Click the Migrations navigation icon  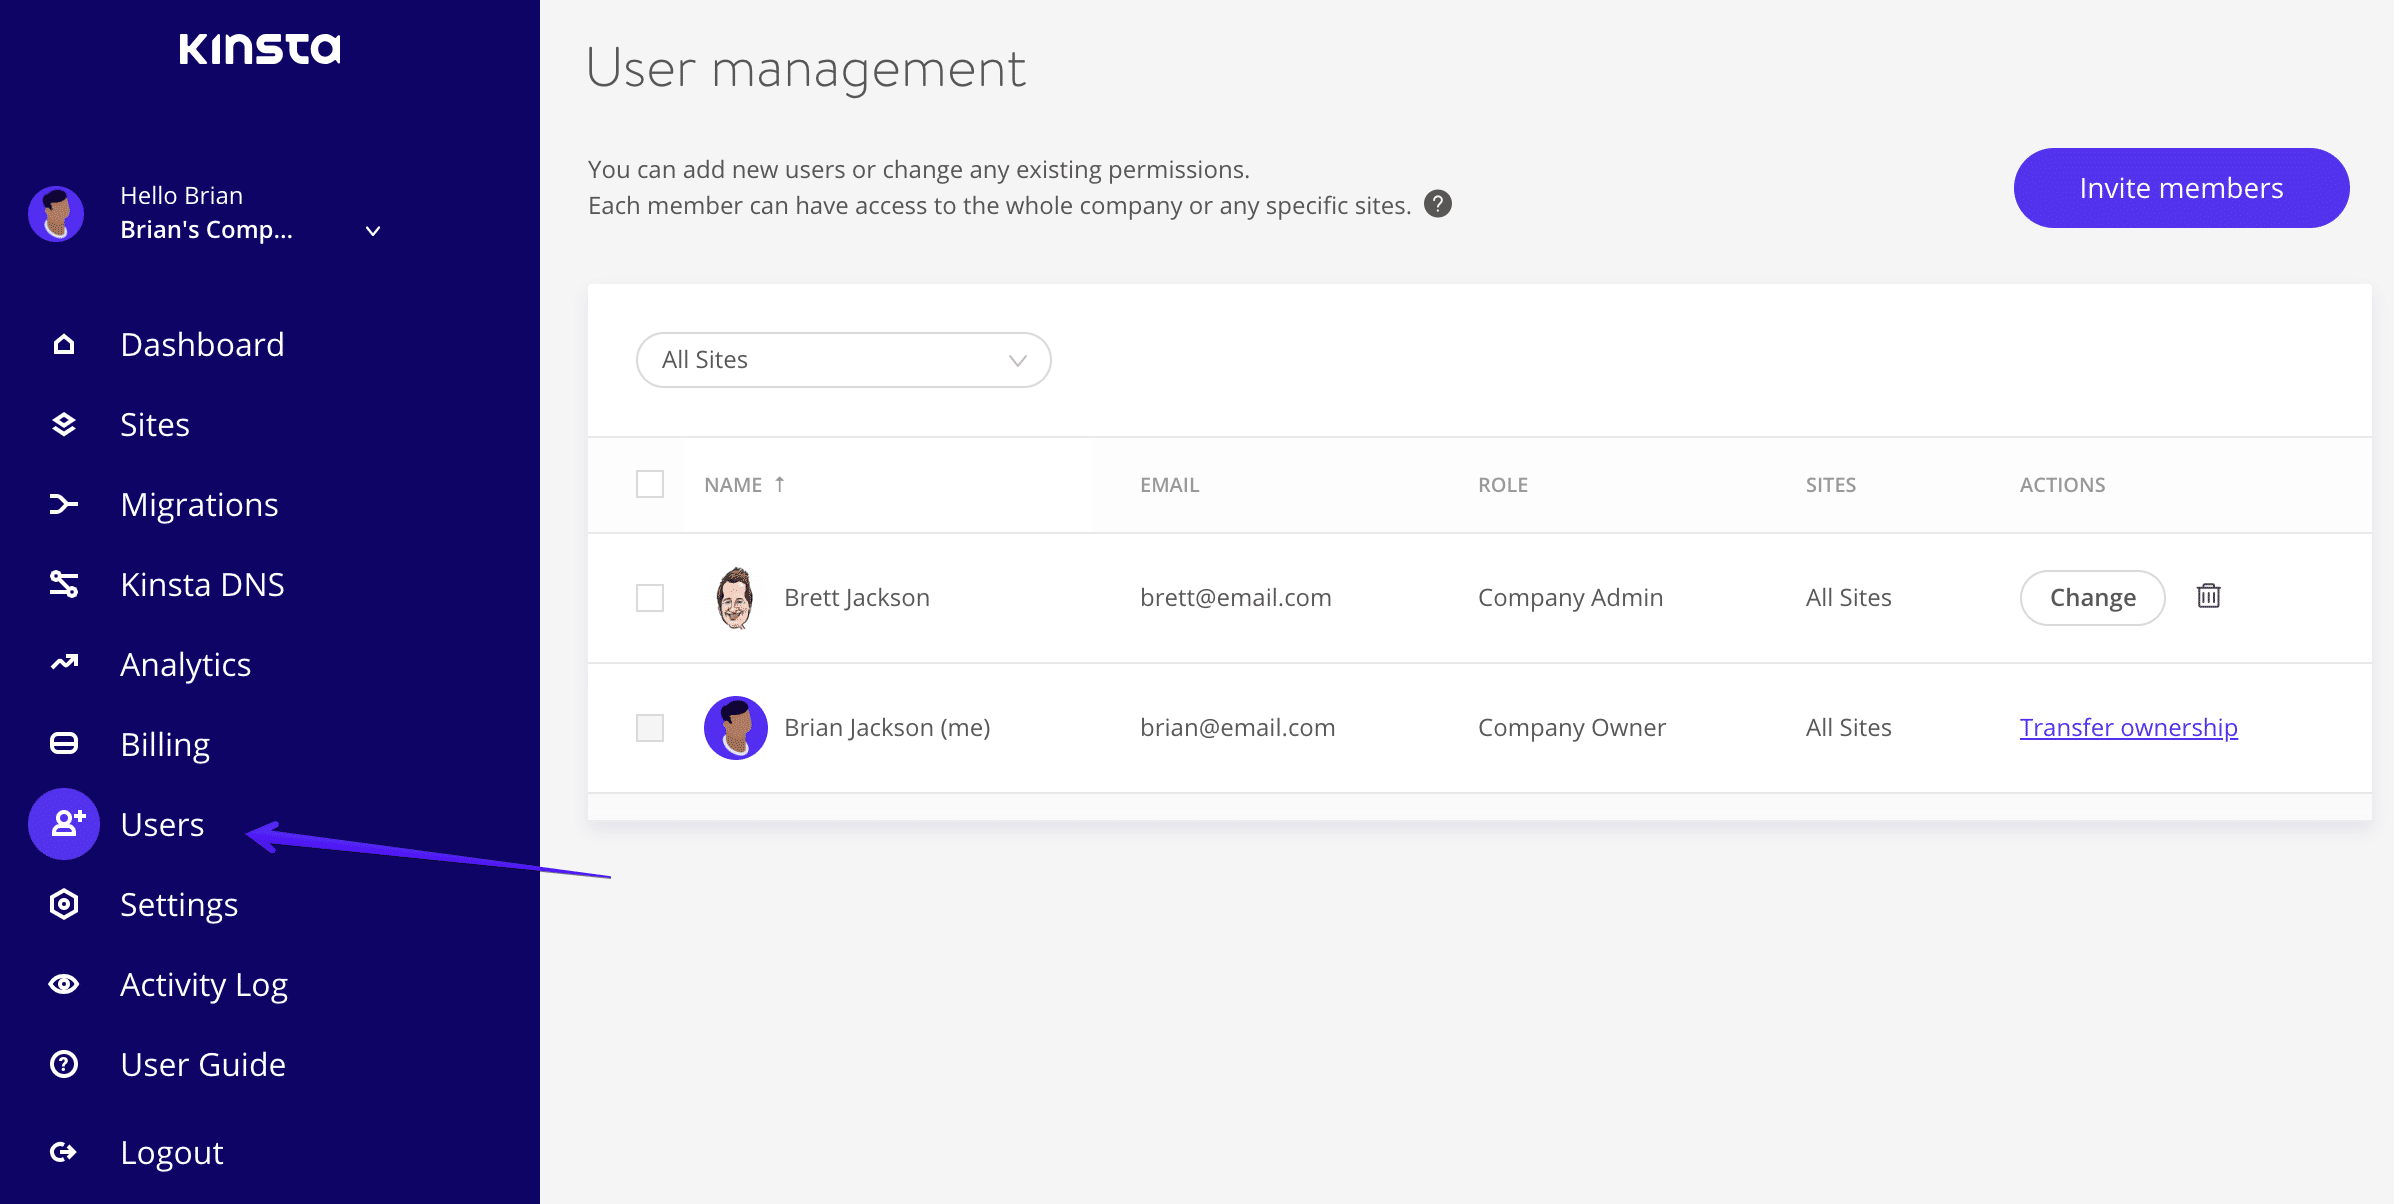[x=63, y=504]
